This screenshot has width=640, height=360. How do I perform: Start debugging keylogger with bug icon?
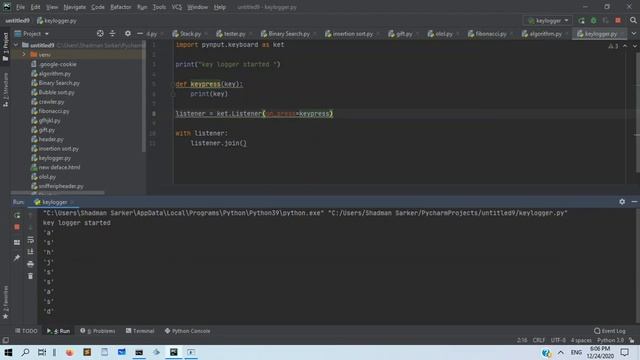tap(593, 20)
